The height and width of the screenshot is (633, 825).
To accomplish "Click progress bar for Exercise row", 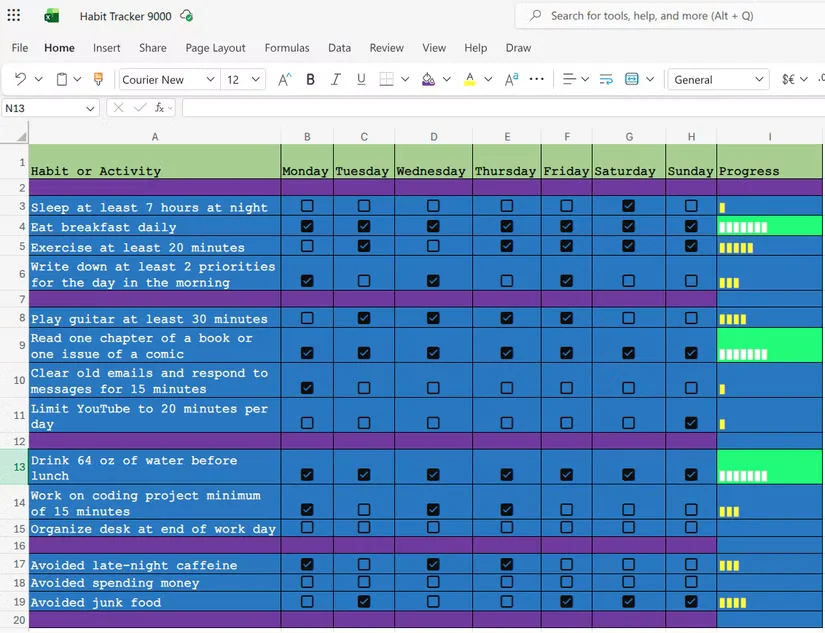I will [x=736, y=248].
